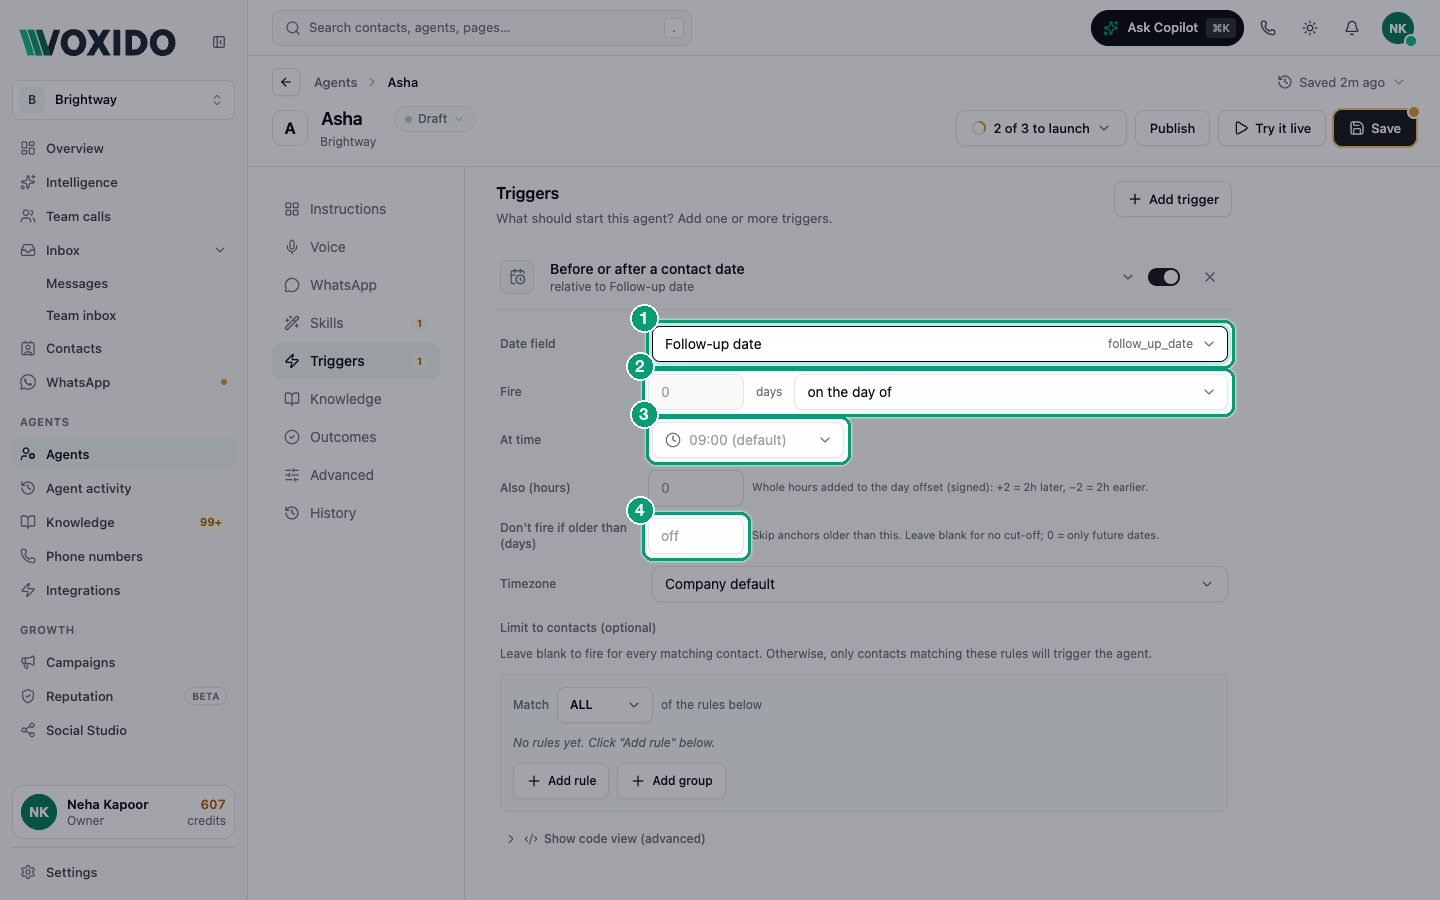Open Settings page

click(124, 872)
